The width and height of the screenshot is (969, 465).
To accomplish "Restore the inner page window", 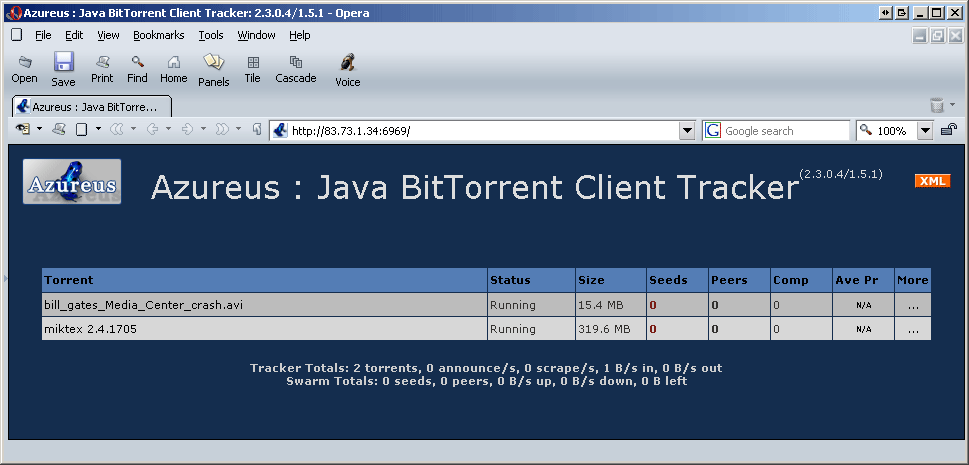I will [937, 36].
